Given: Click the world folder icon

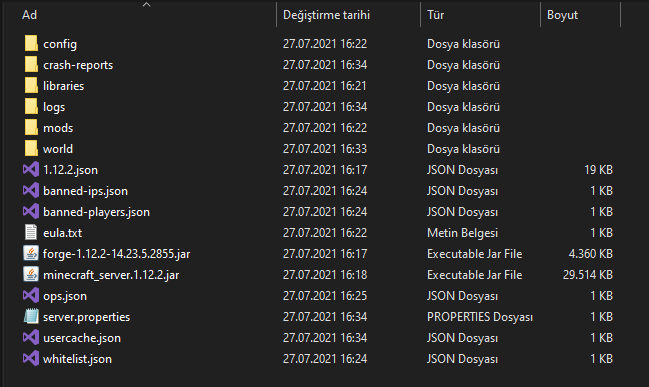Looking at the screenshot, I should pyautogui.click(x=31, y=149).
